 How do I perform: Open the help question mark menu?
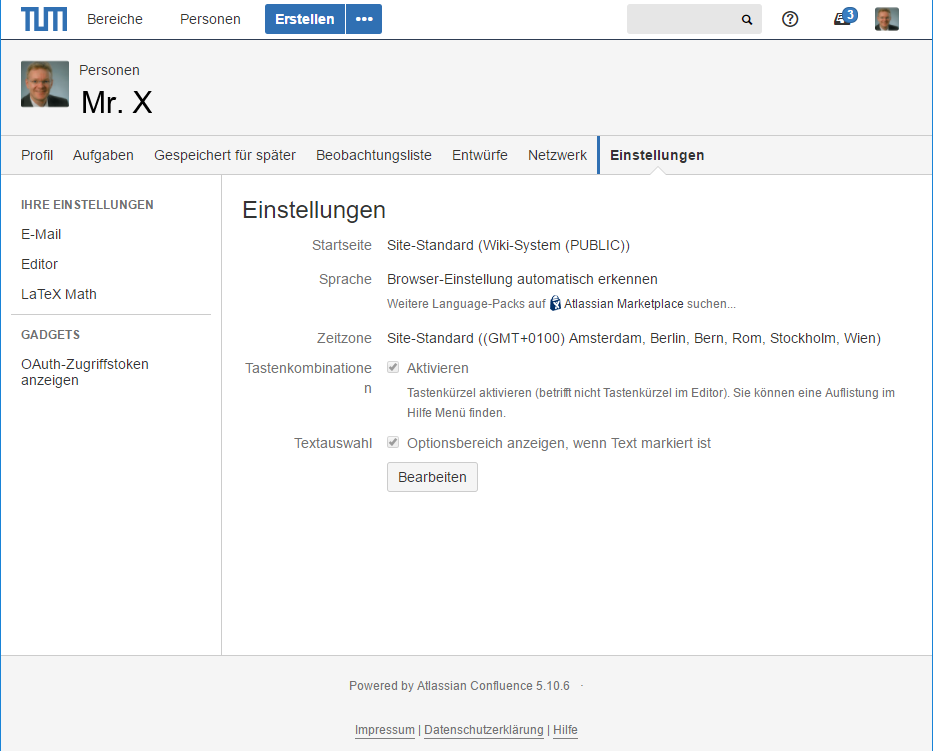(790, 19)
